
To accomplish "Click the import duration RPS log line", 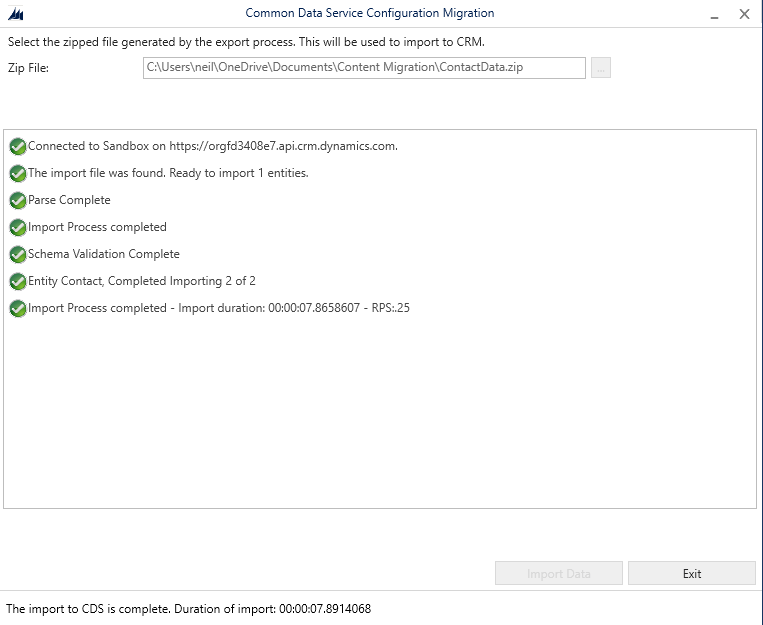I will click(218, 308).
